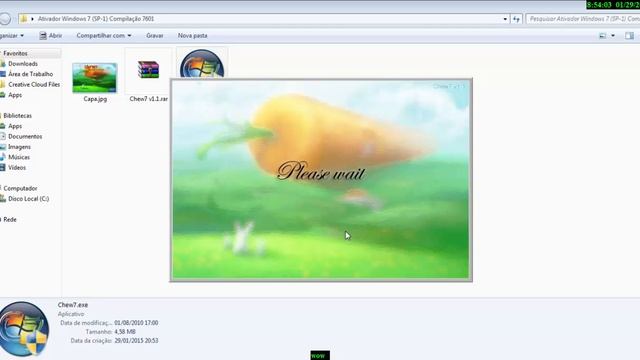Click the address bar path text

point(96,19)
